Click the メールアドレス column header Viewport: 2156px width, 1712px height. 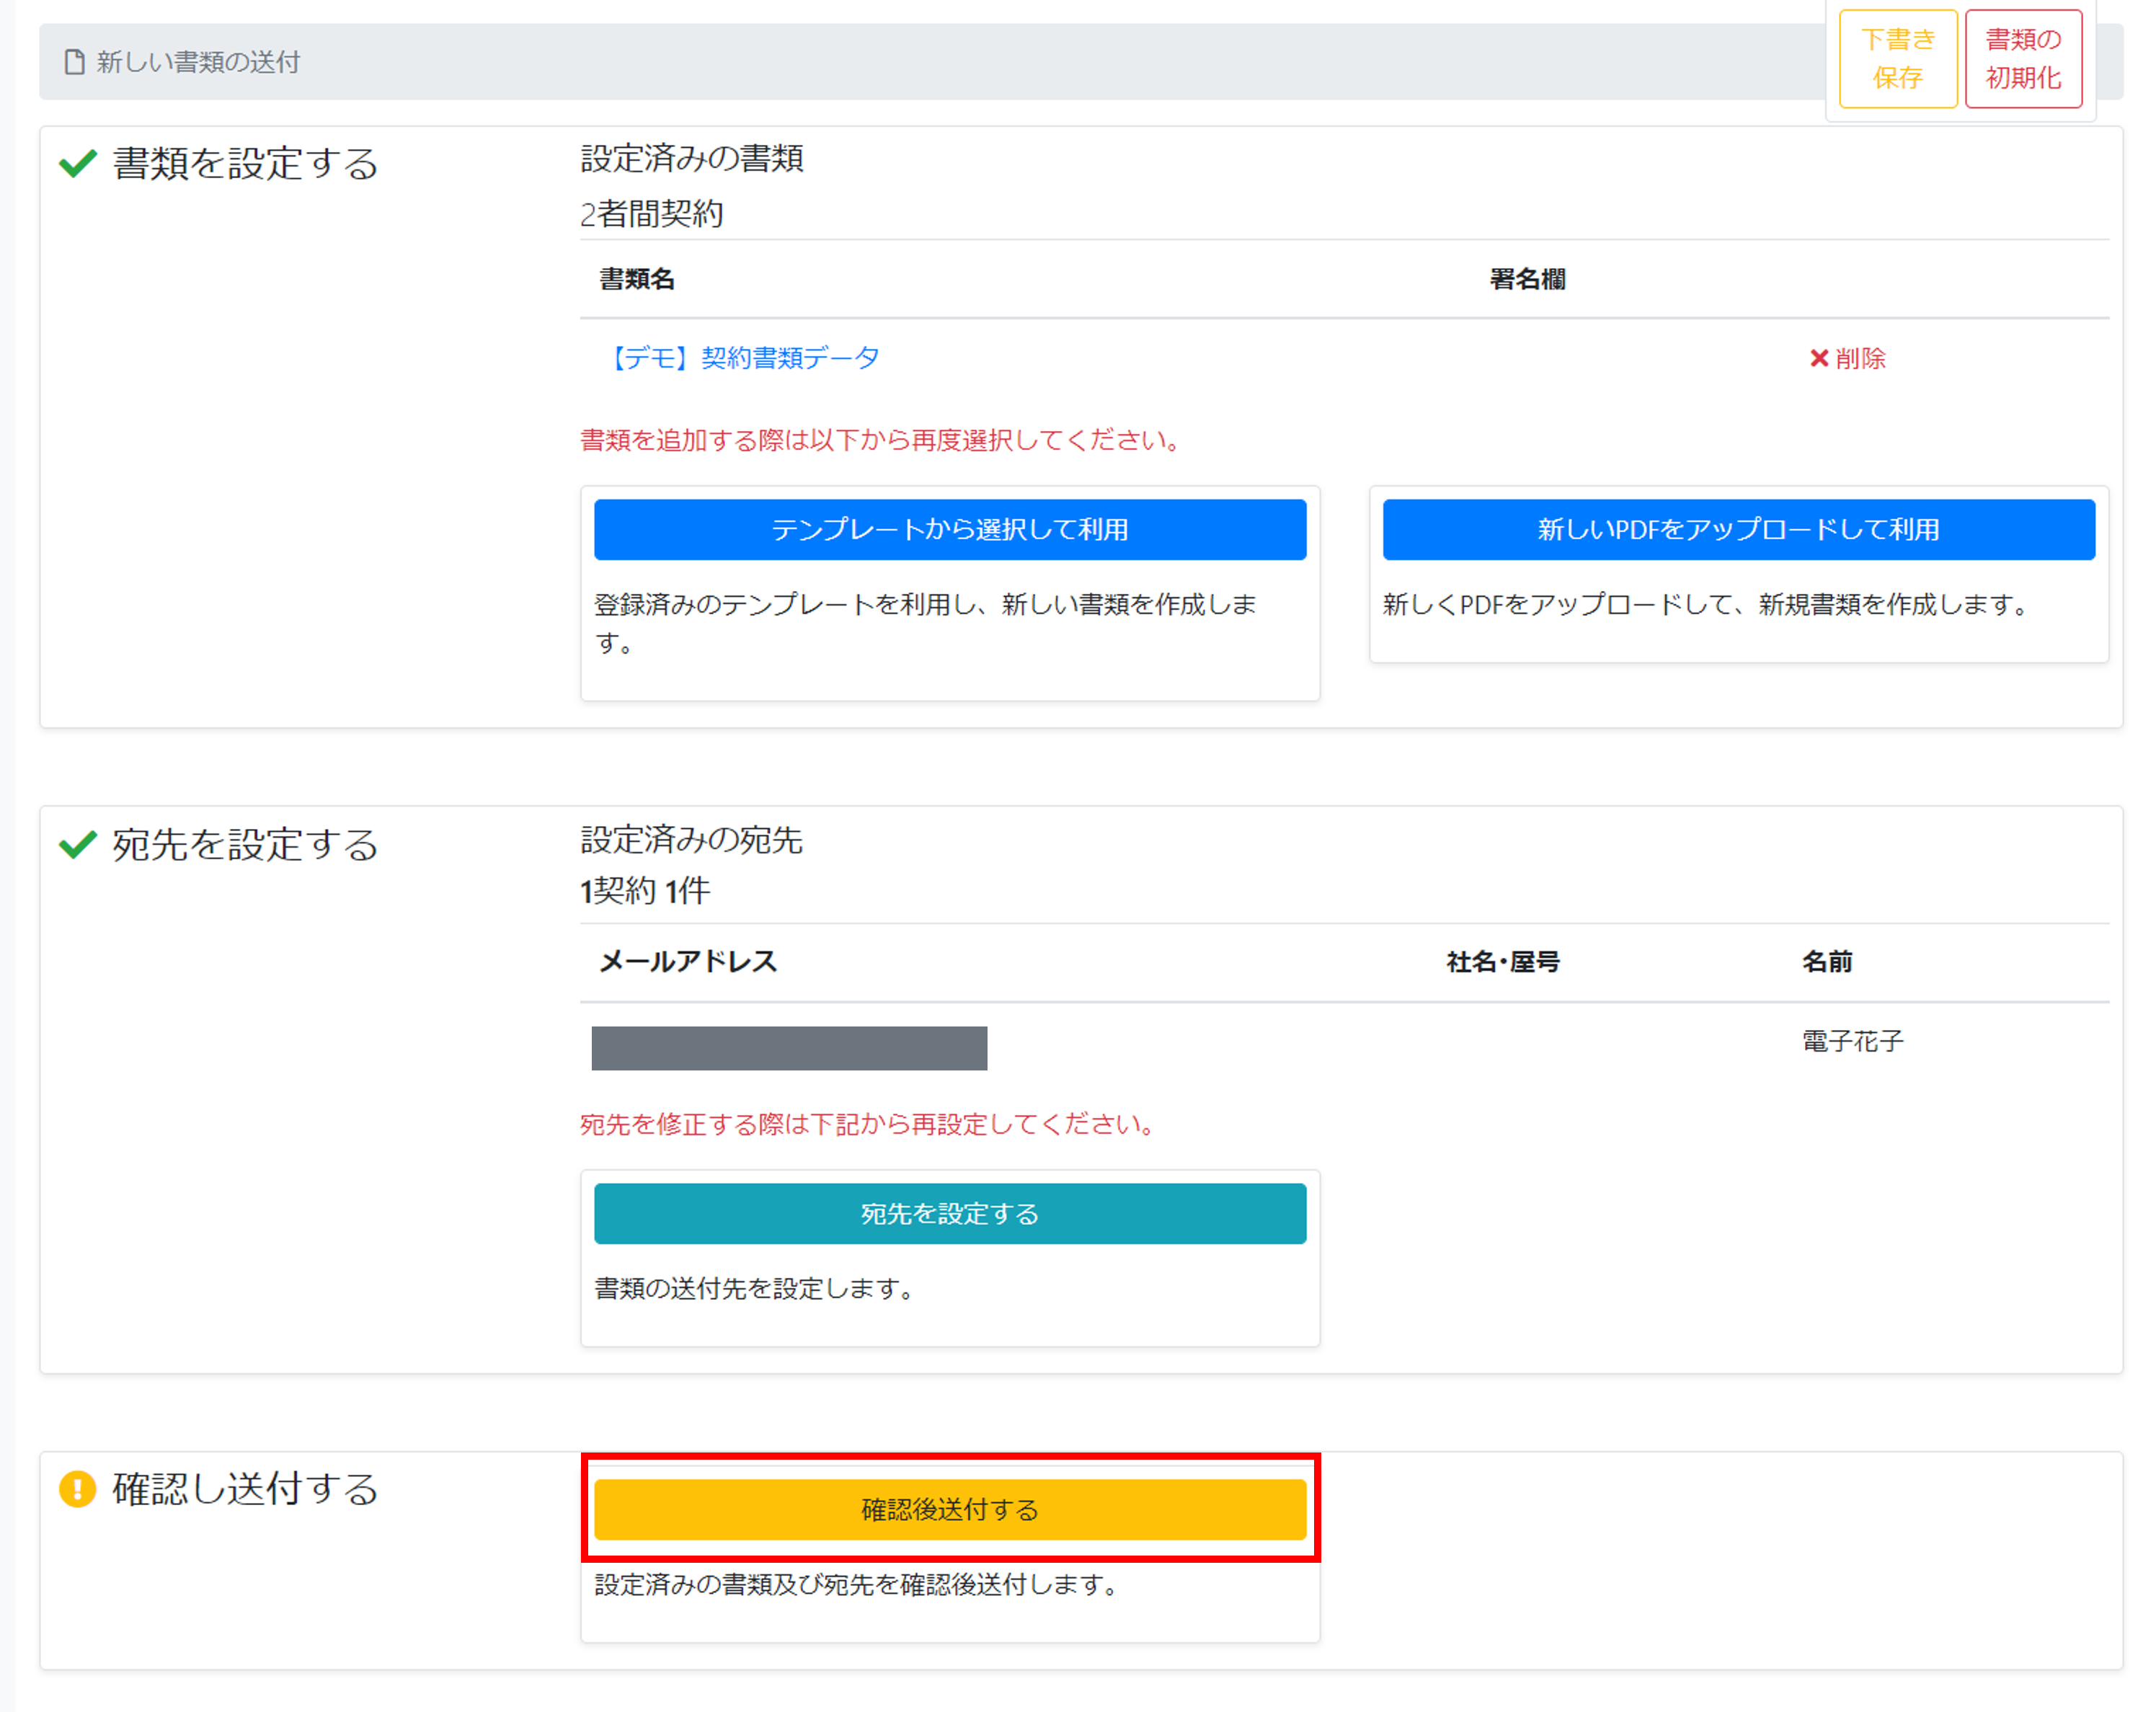[688, 962]
